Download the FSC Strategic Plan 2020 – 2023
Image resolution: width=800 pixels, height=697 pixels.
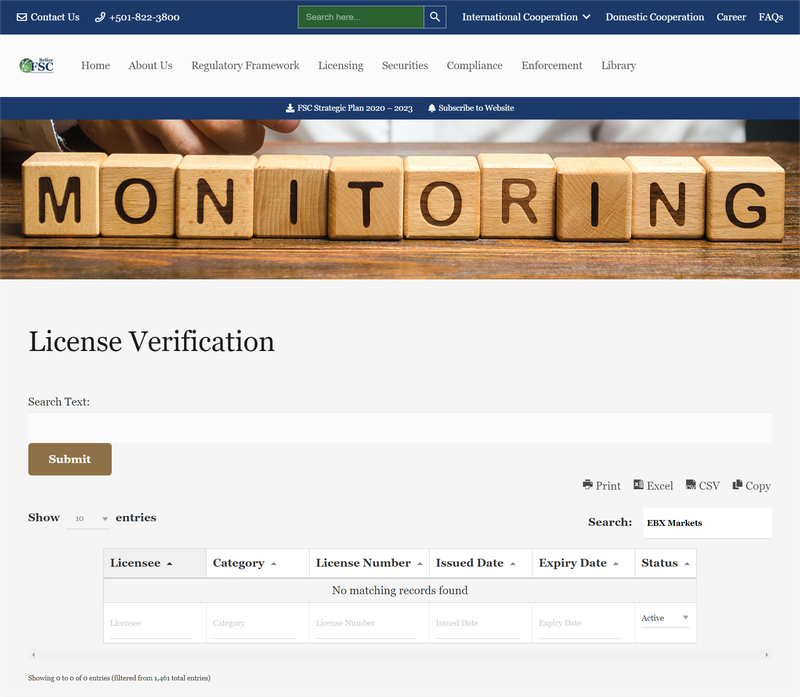tap(349, 108)
